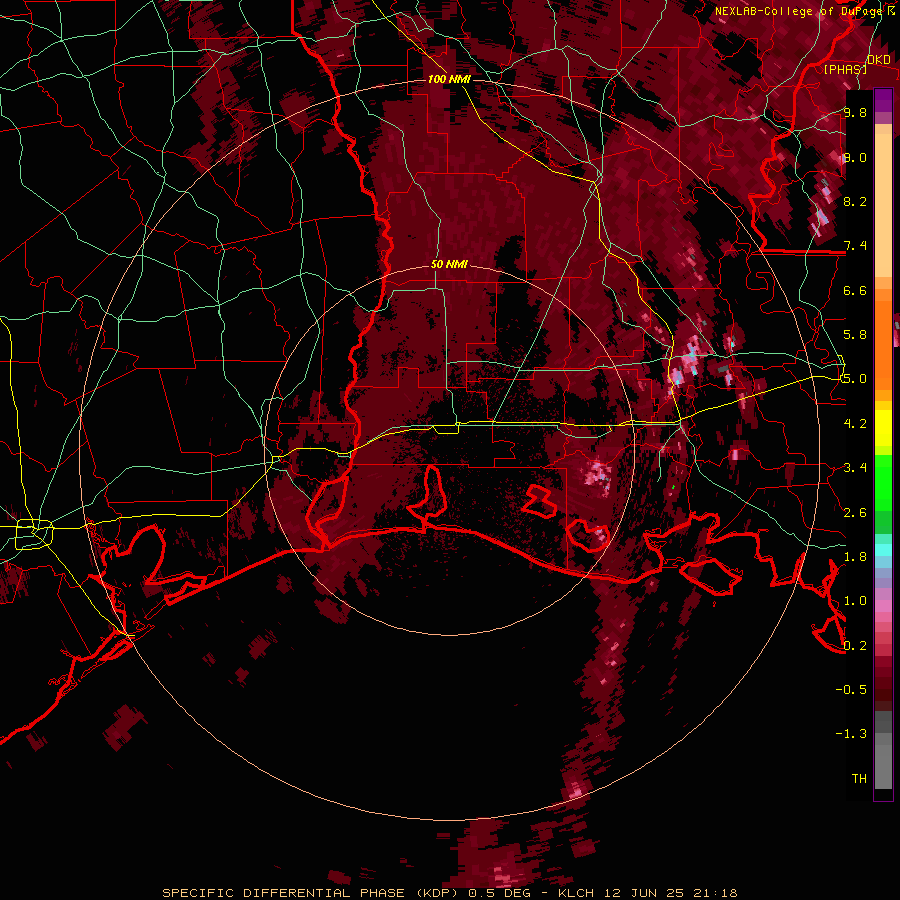Click the 6.6 value on the color scale
Viewport: 900px width, 900px height.
click(x=855, y=290)
